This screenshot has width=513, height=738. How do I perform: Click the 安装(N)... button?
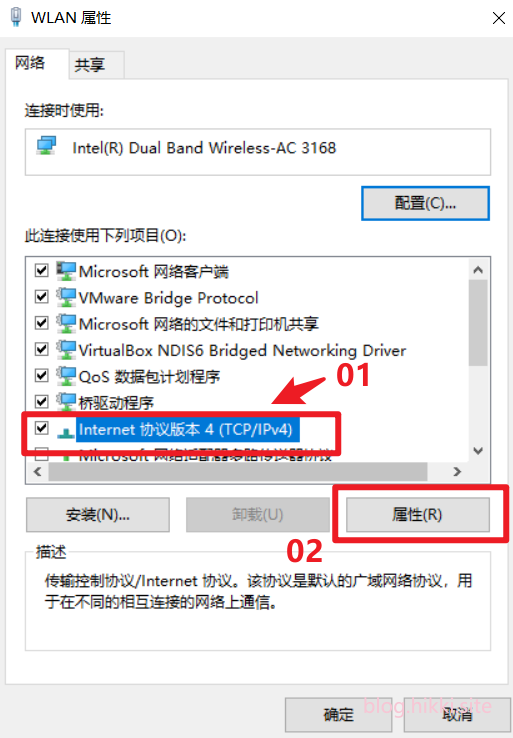pyautogui.click(x=98, y=514)
